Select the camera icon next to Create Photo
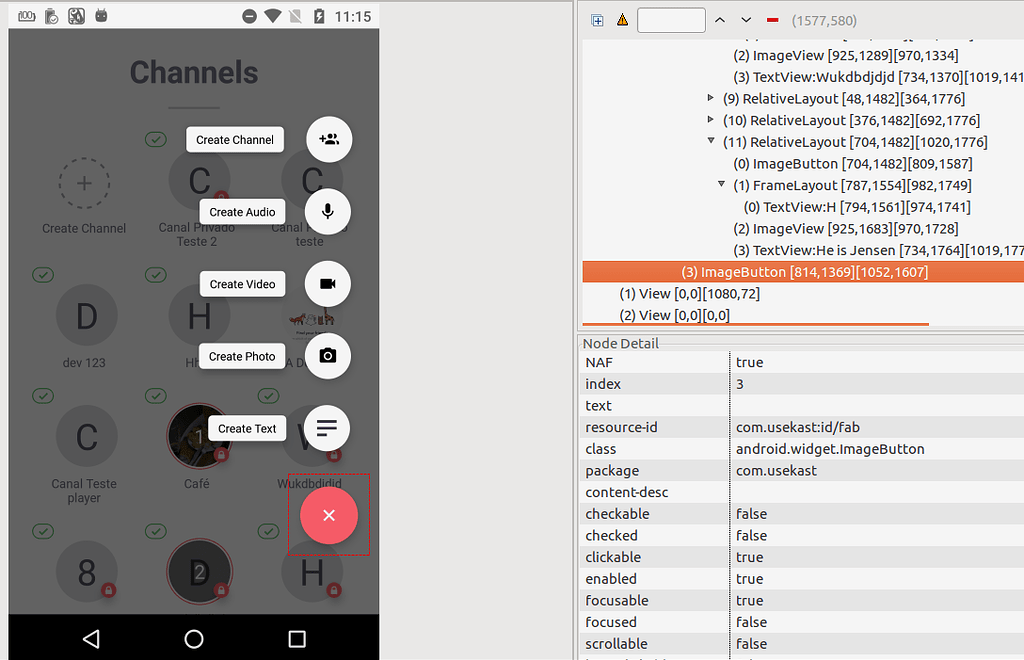1024x660 pixels. coord(328,356)
